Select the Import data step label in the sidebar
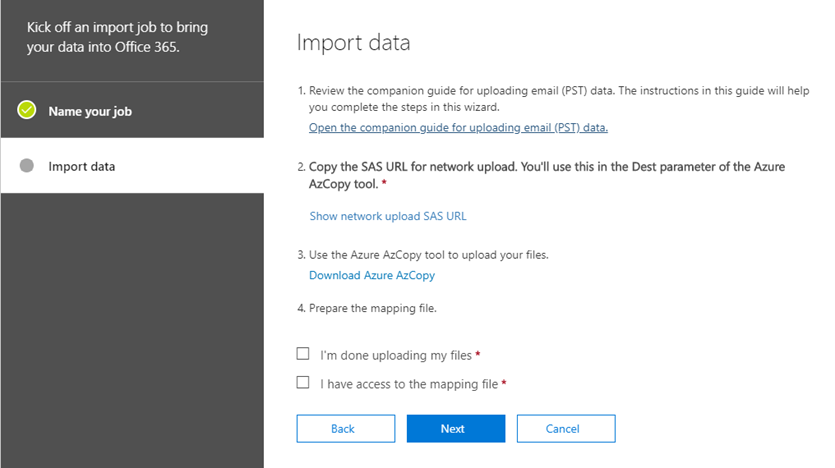835x468 pixels. tap(81, 167)
